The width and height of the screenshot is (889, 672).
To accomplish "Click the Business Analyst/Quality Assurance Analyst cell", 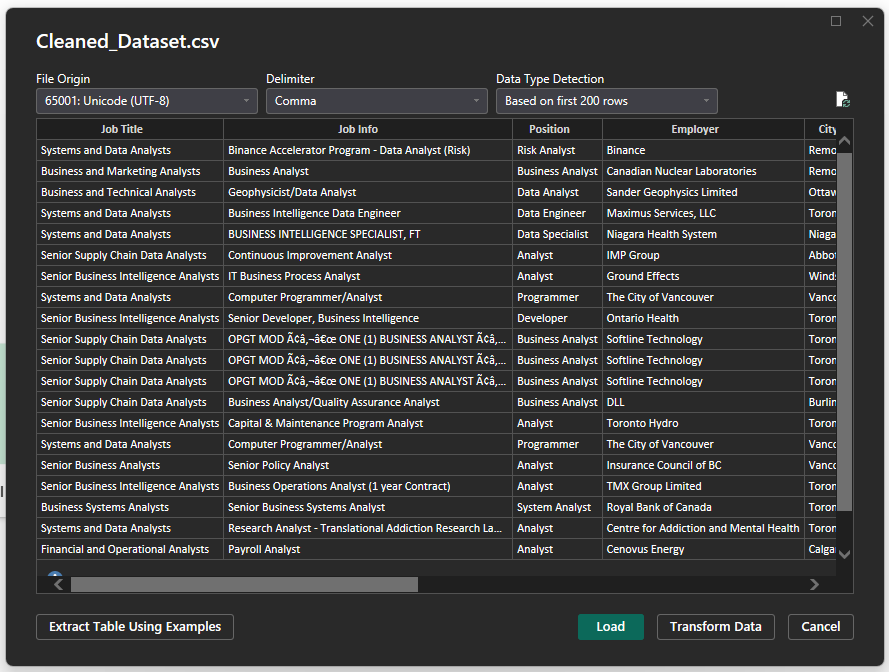I will click(368, 402).
